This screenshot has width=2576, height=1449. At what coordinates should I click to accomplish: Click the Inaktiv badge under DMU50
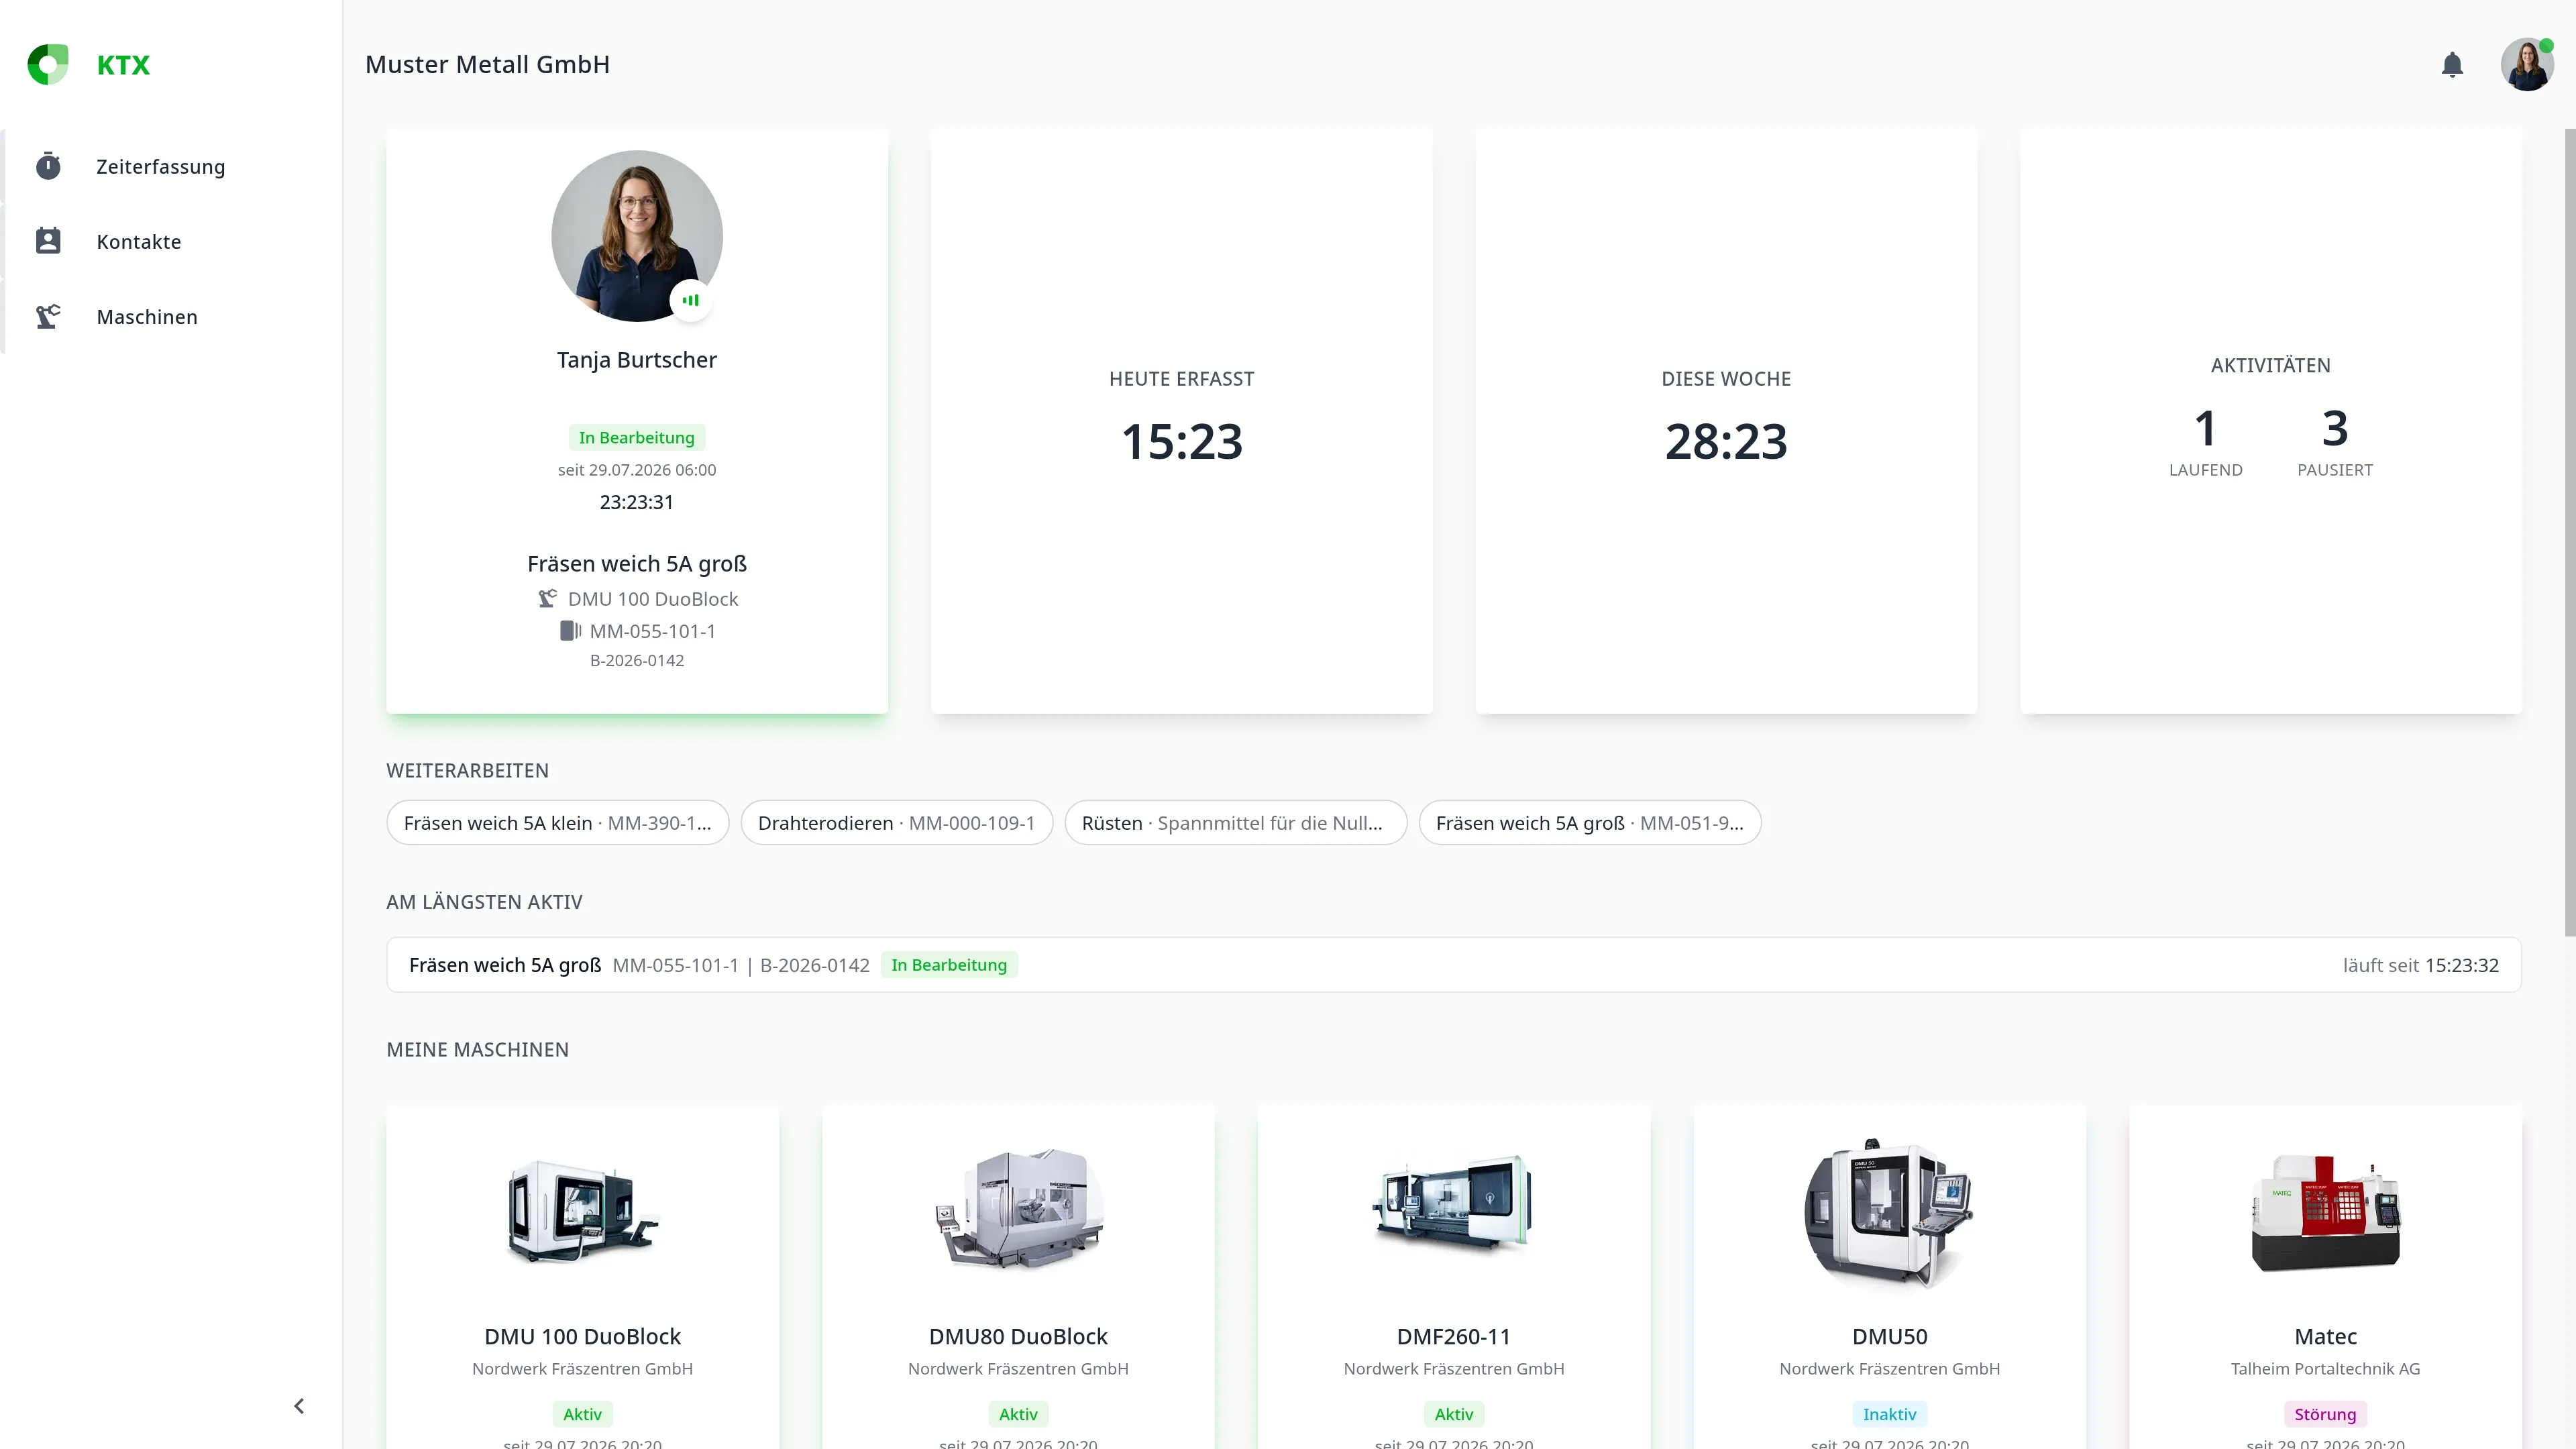click(x=1889, y=1414)
